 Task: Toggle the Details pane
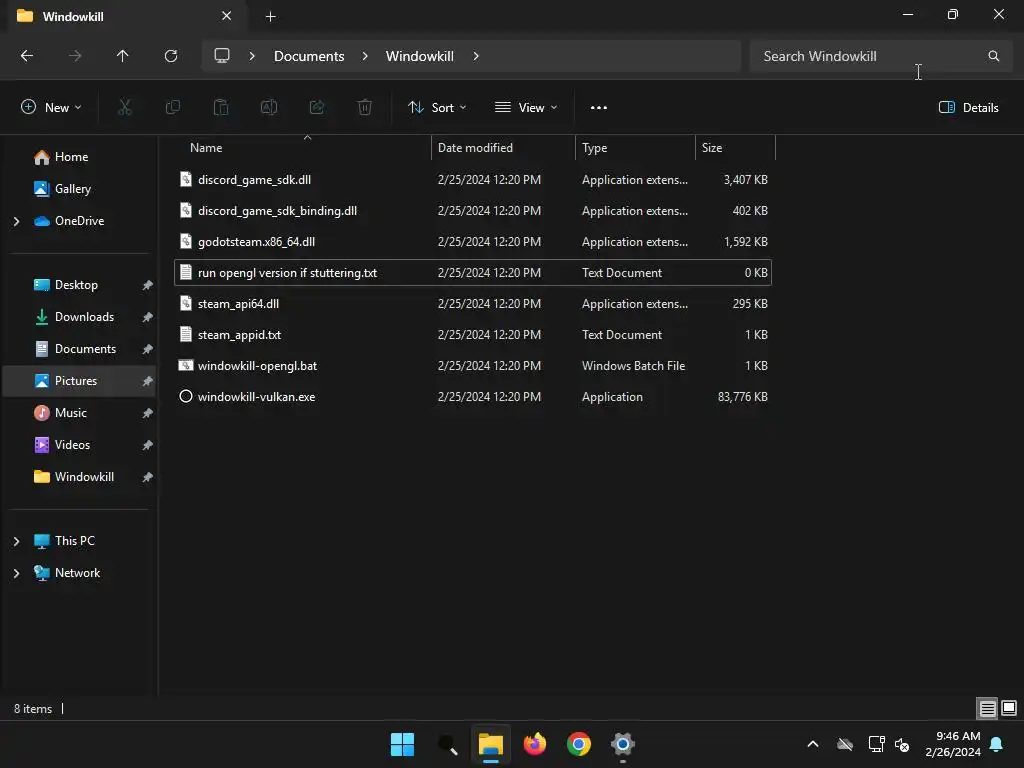click(968, 108)
